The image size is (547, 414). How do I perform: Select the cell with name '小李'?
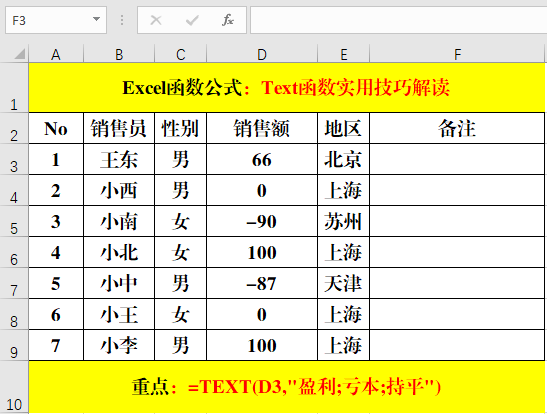(x=119, y=345)
